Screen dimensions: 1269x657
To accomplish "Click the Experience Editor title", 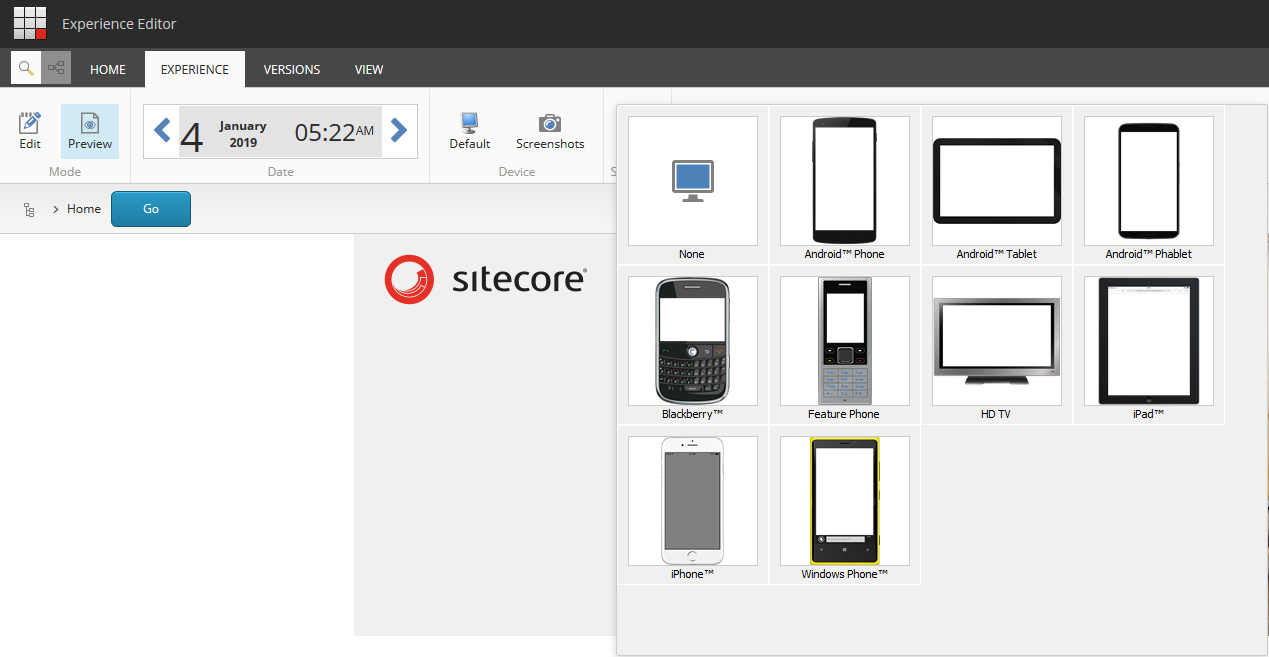I will point(119,24).
